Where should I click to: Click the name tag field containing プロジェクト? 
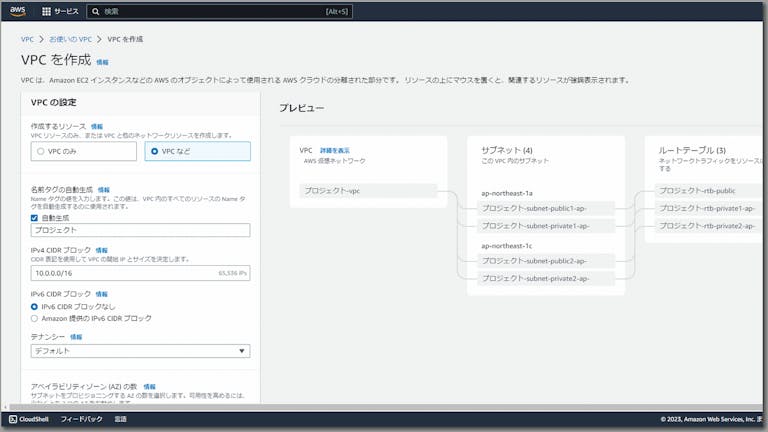pyautogui.click(x=141, y=230)
